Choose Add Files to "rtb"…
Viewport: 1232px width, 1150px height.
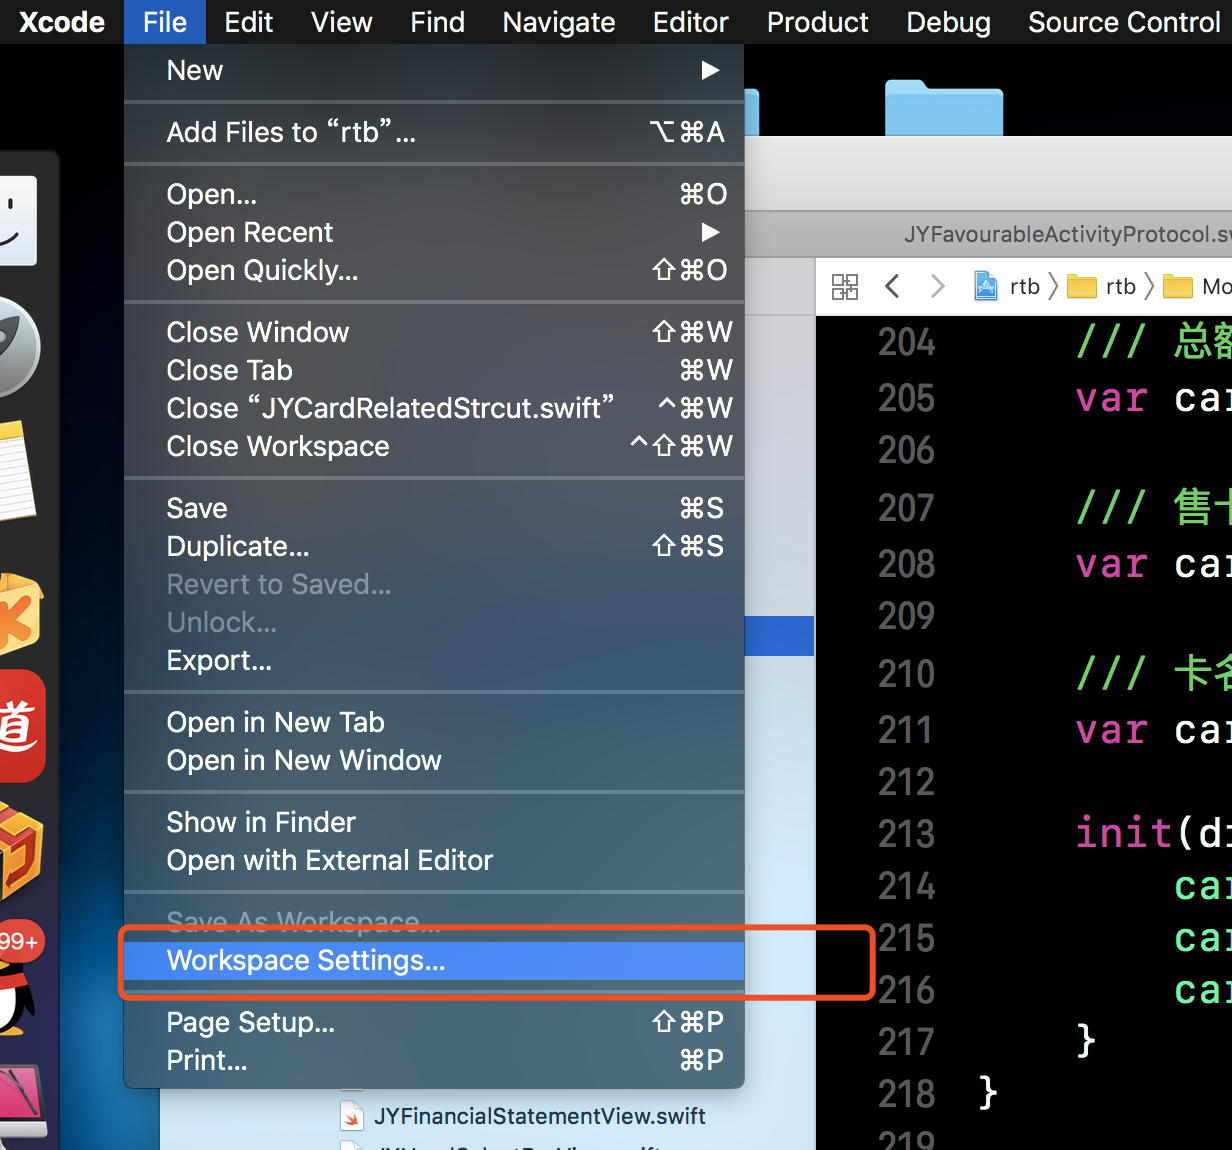[434, 132]
